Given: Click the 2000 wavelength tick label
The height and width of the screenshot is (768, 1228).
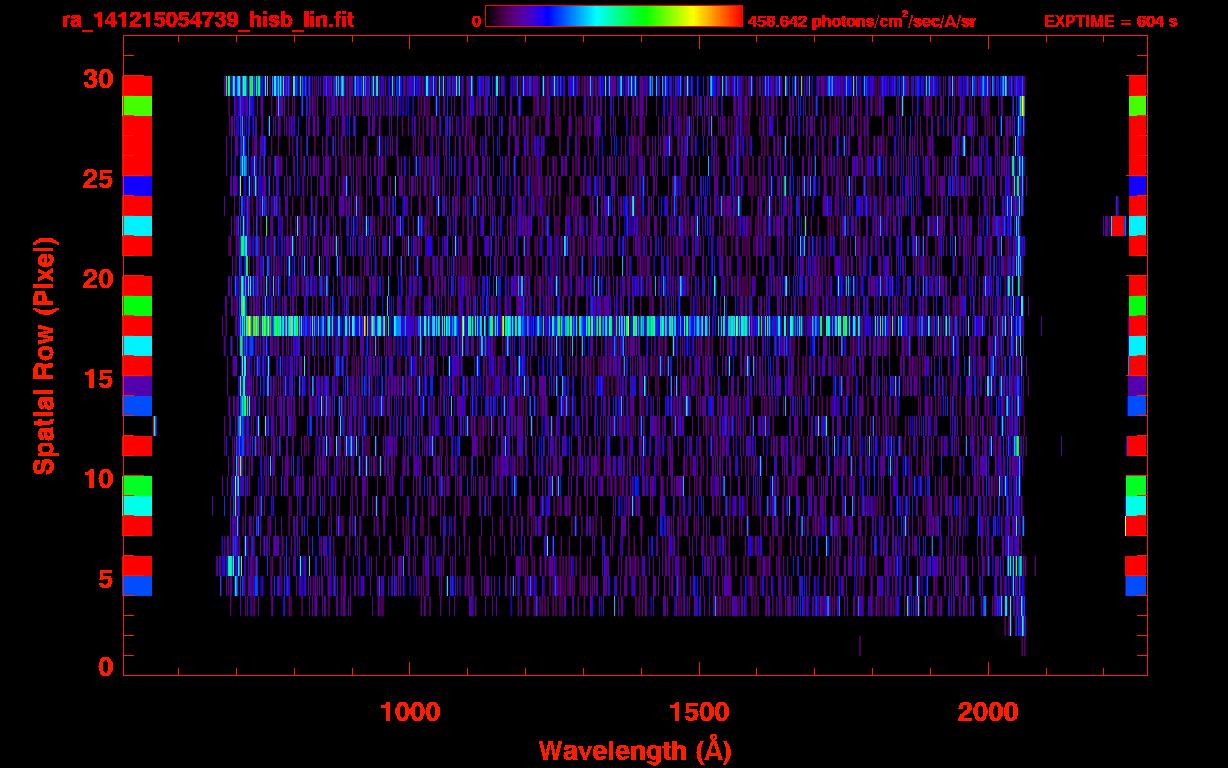Looking at the screenshot, I should point(988,712).
